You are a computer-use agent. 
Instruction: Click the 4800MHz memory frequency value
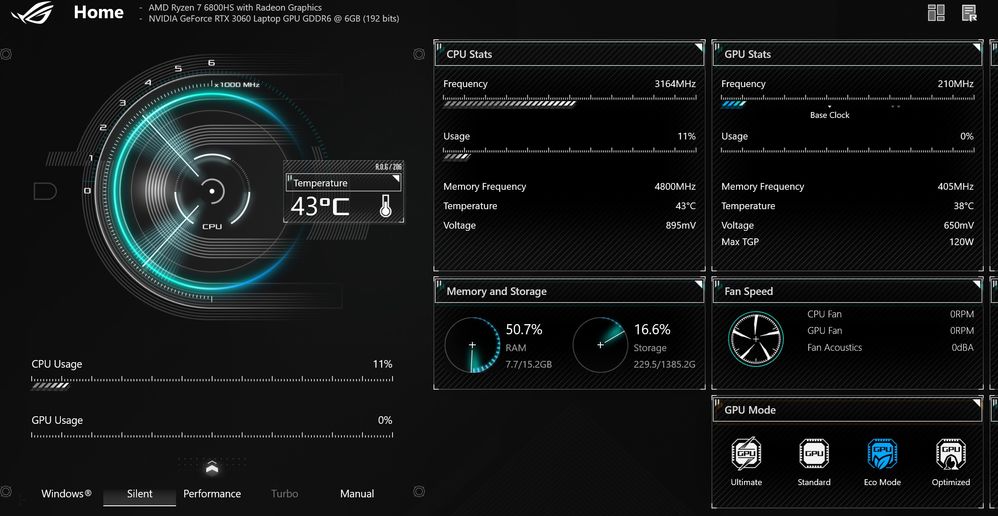675,186
